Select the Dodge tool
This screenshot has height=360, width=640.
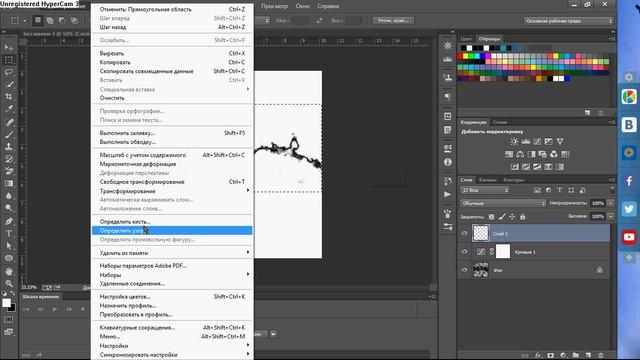(x=9, y=208)
